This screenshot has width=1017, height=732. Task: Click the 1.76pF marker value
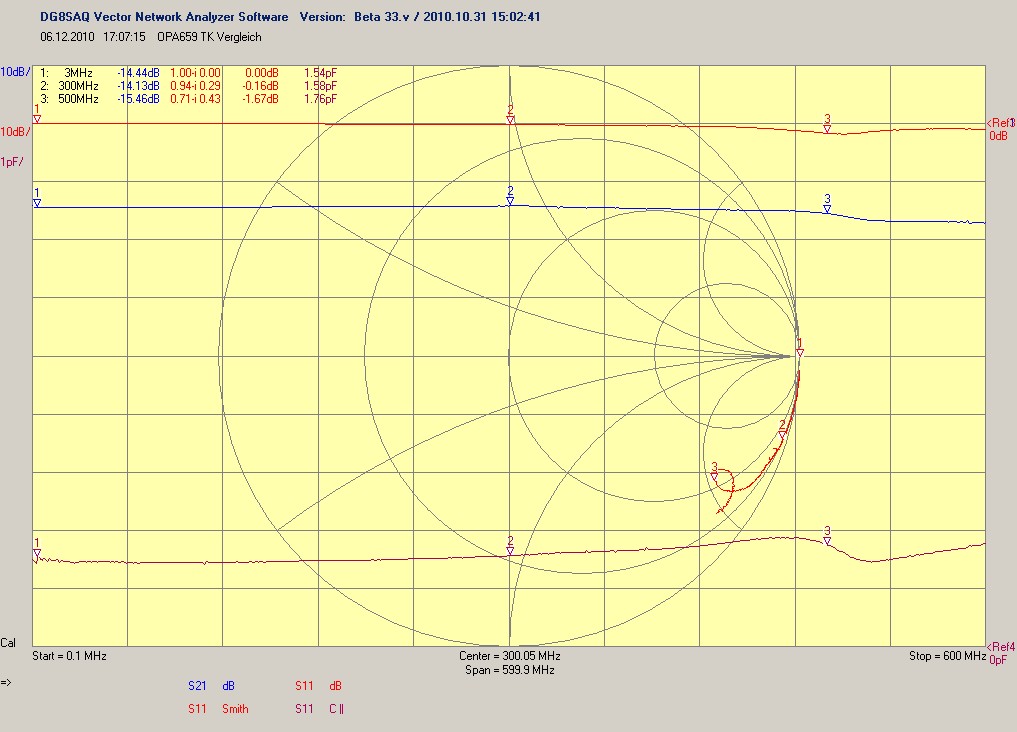click(320, 99)
